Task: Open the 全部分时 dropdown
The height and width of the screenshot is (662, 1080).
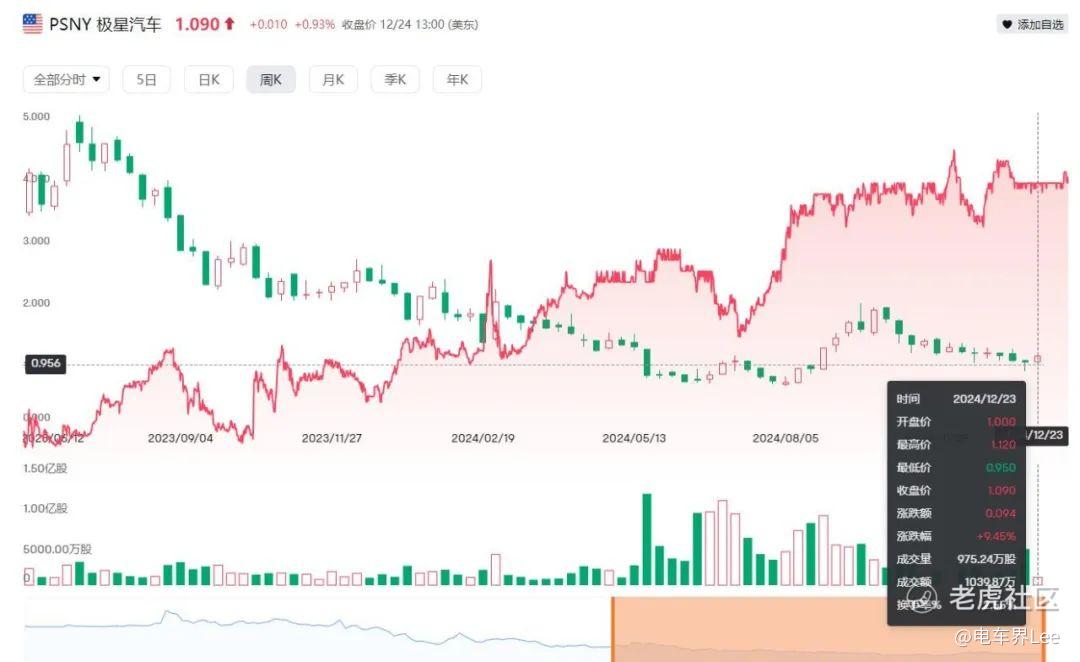Action: click(66, 79)
